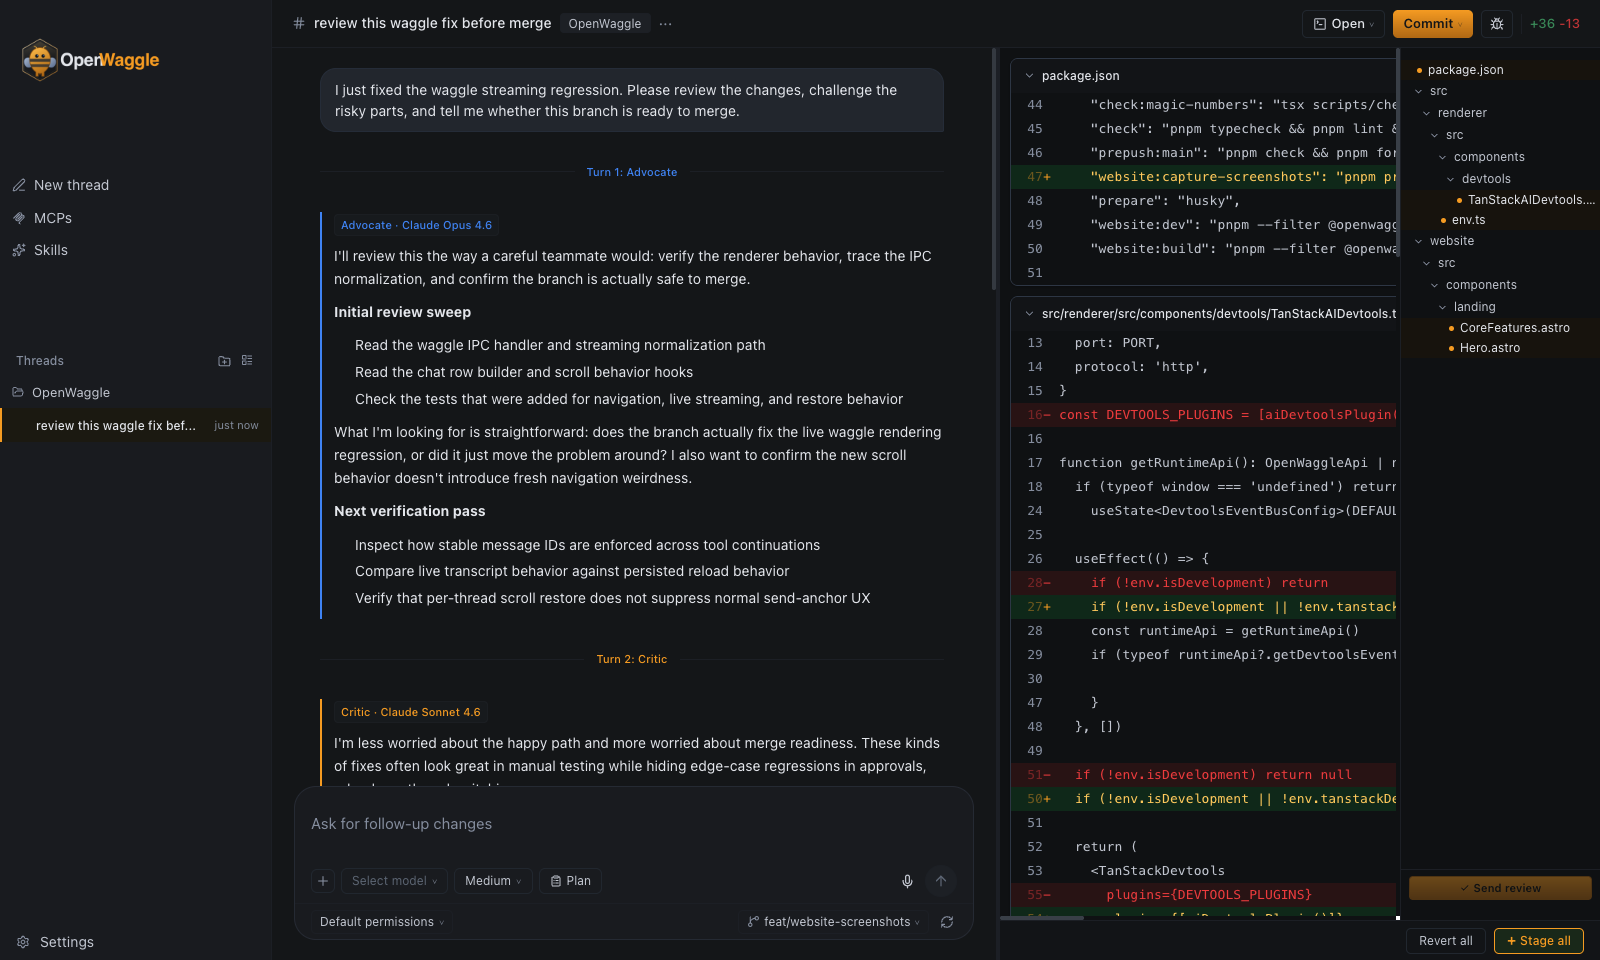Screen dimensions: 1600x960
Task: Click the New thread pencil icon
Action: click(19, 185)
